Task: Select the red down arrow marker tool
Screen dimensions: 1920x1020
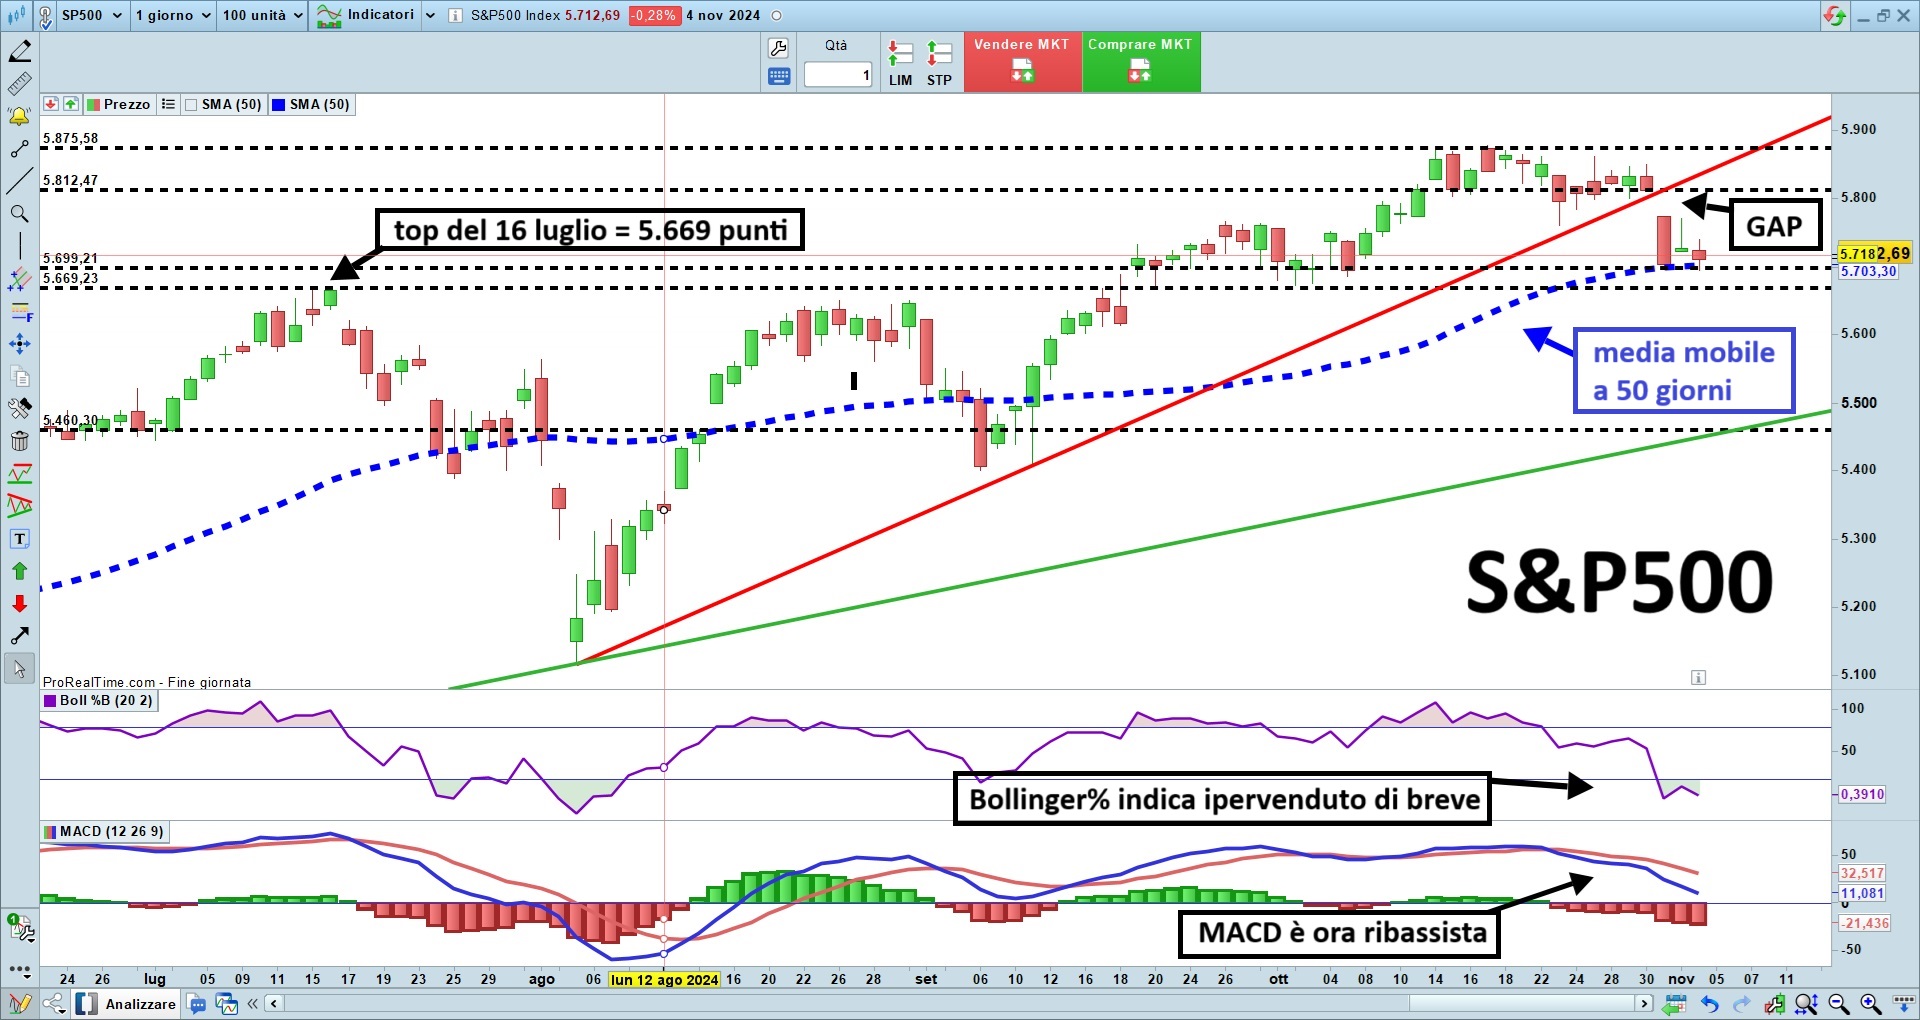Action: (19, 603)
